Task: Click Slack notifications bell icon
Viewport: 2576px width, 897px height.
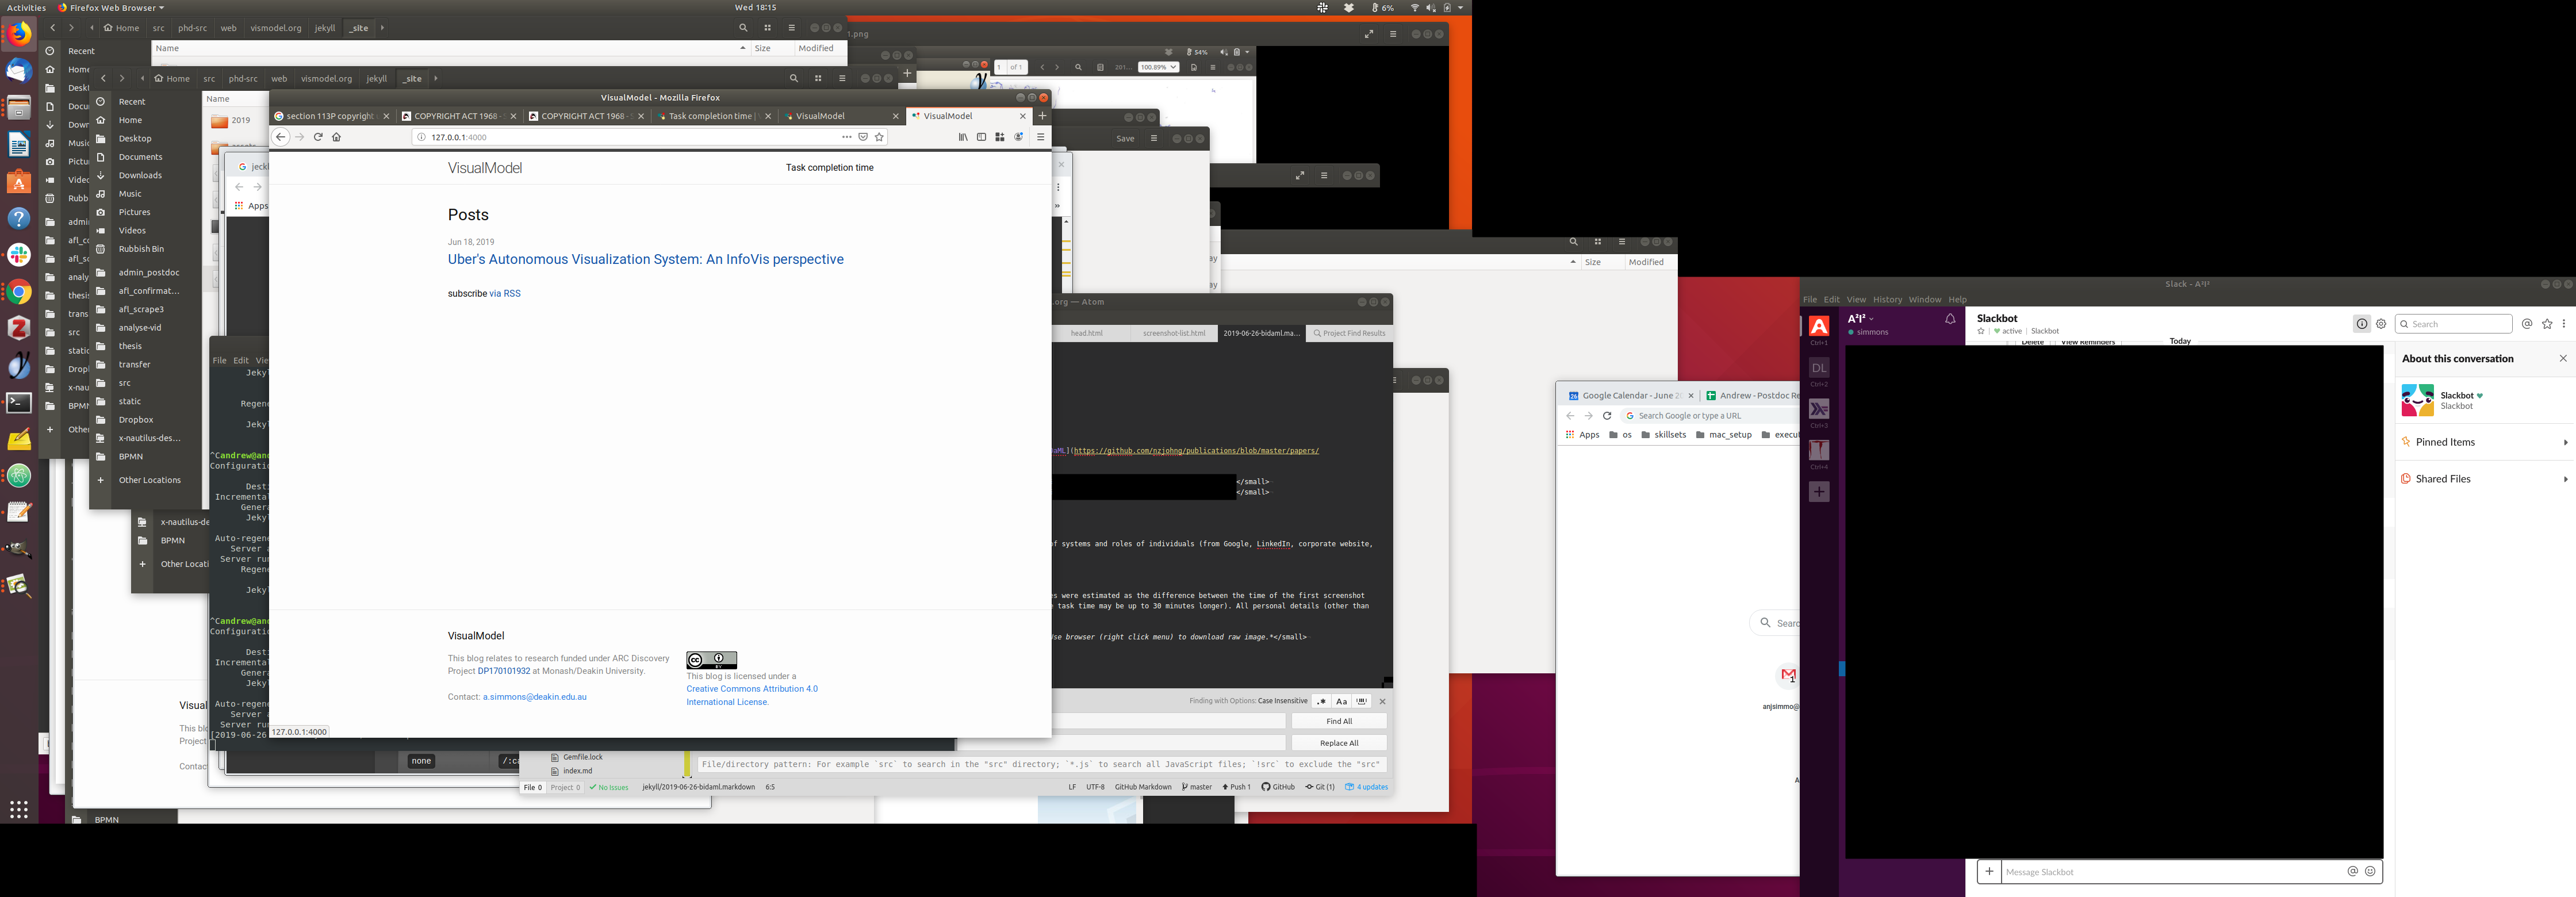Action: 1949,320
